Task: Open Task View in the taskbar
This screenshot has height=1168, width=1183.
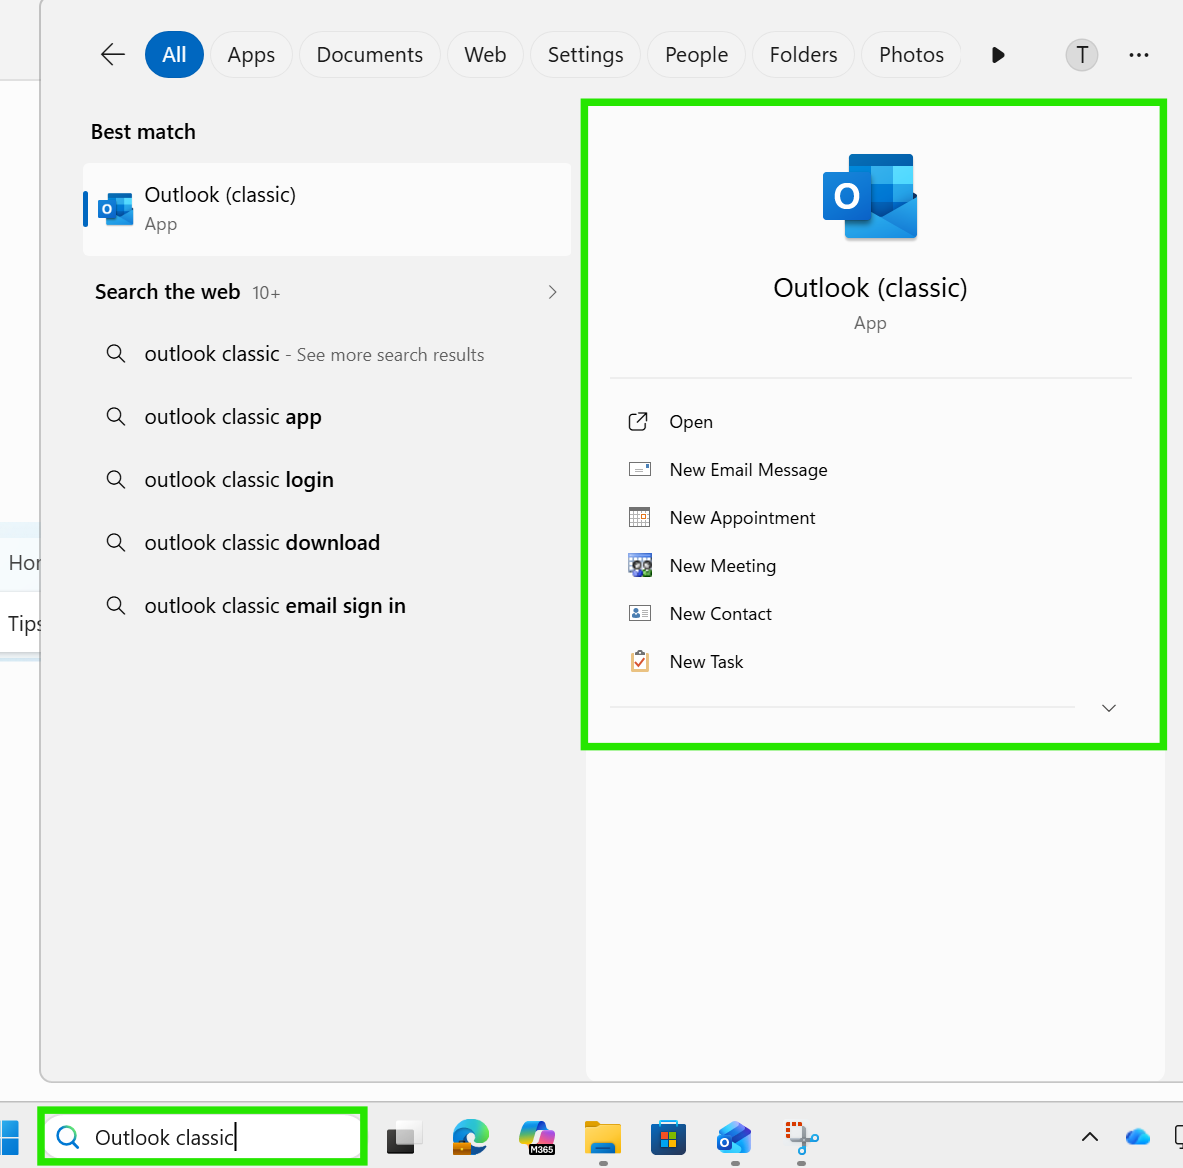Action: [404, 1137]
